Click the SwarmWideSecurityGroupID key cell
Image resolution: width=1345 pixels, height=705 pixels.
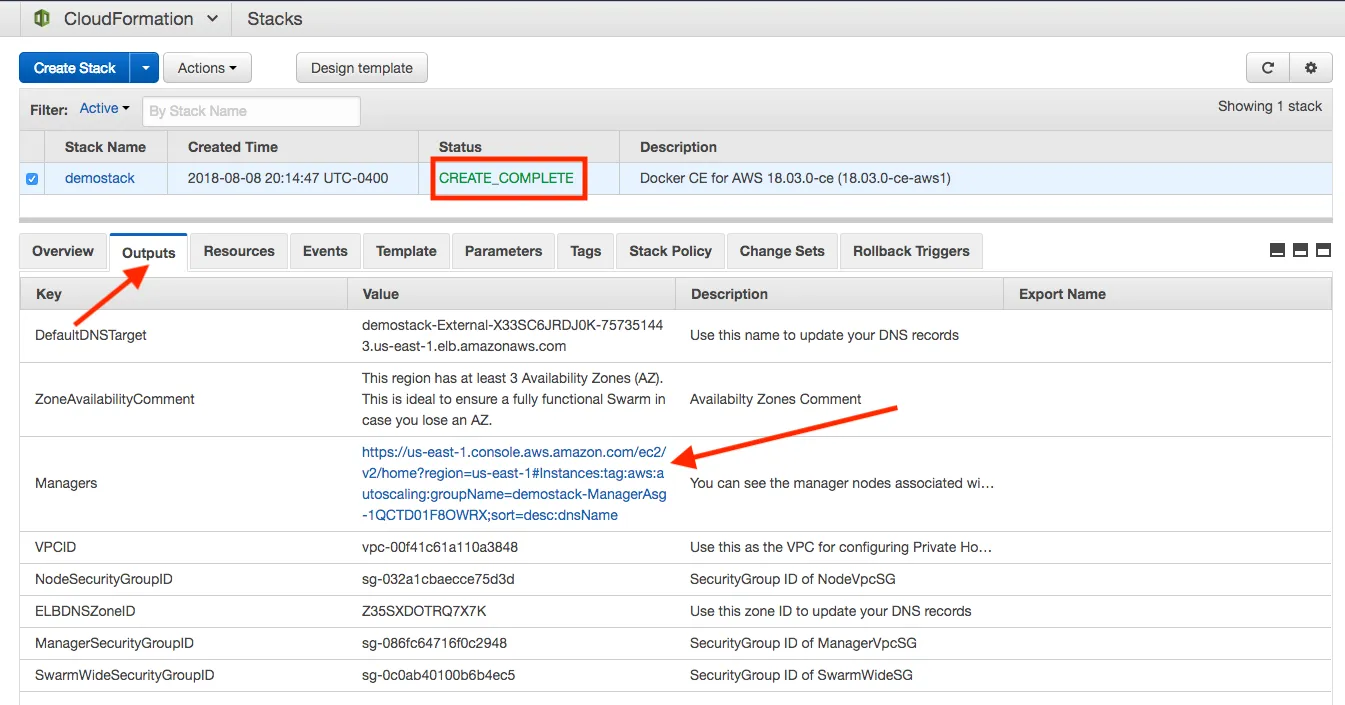(124, 675)
